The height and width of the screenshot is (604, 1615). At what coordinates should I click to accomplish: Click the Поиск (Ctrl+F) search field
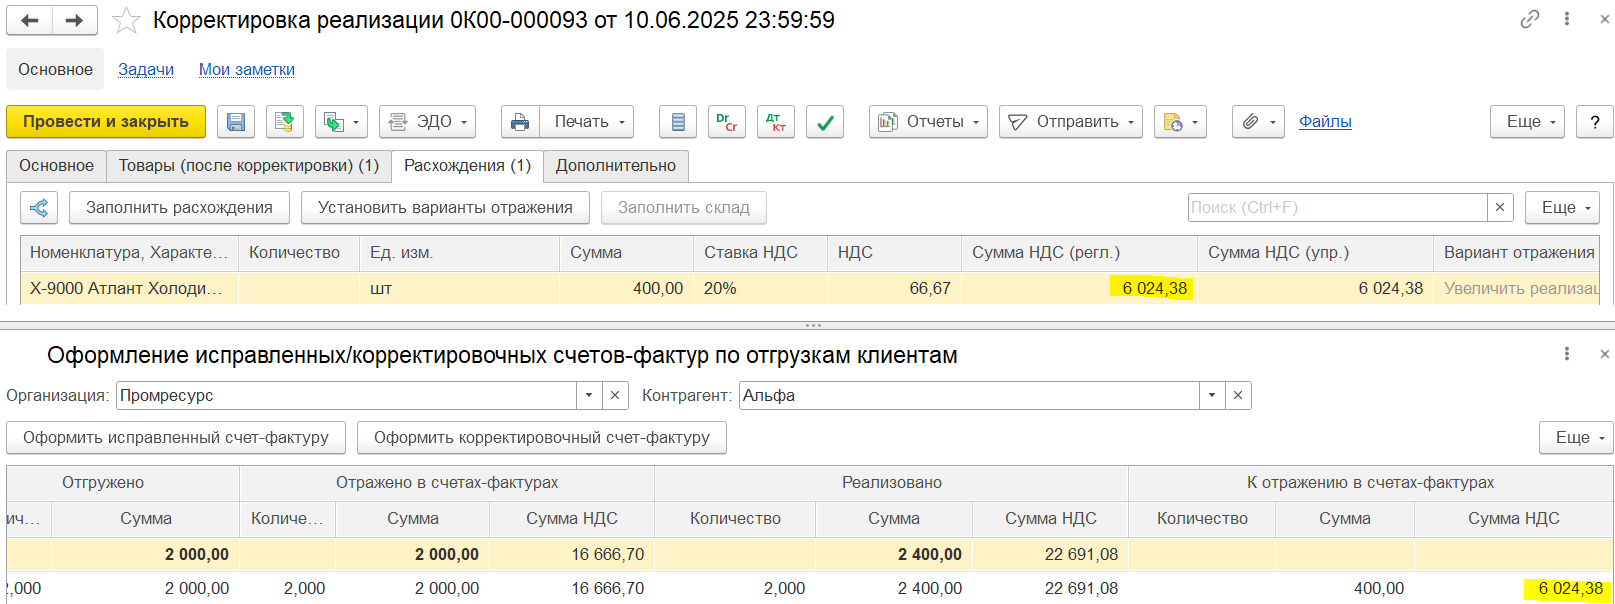pos(1337,208)
